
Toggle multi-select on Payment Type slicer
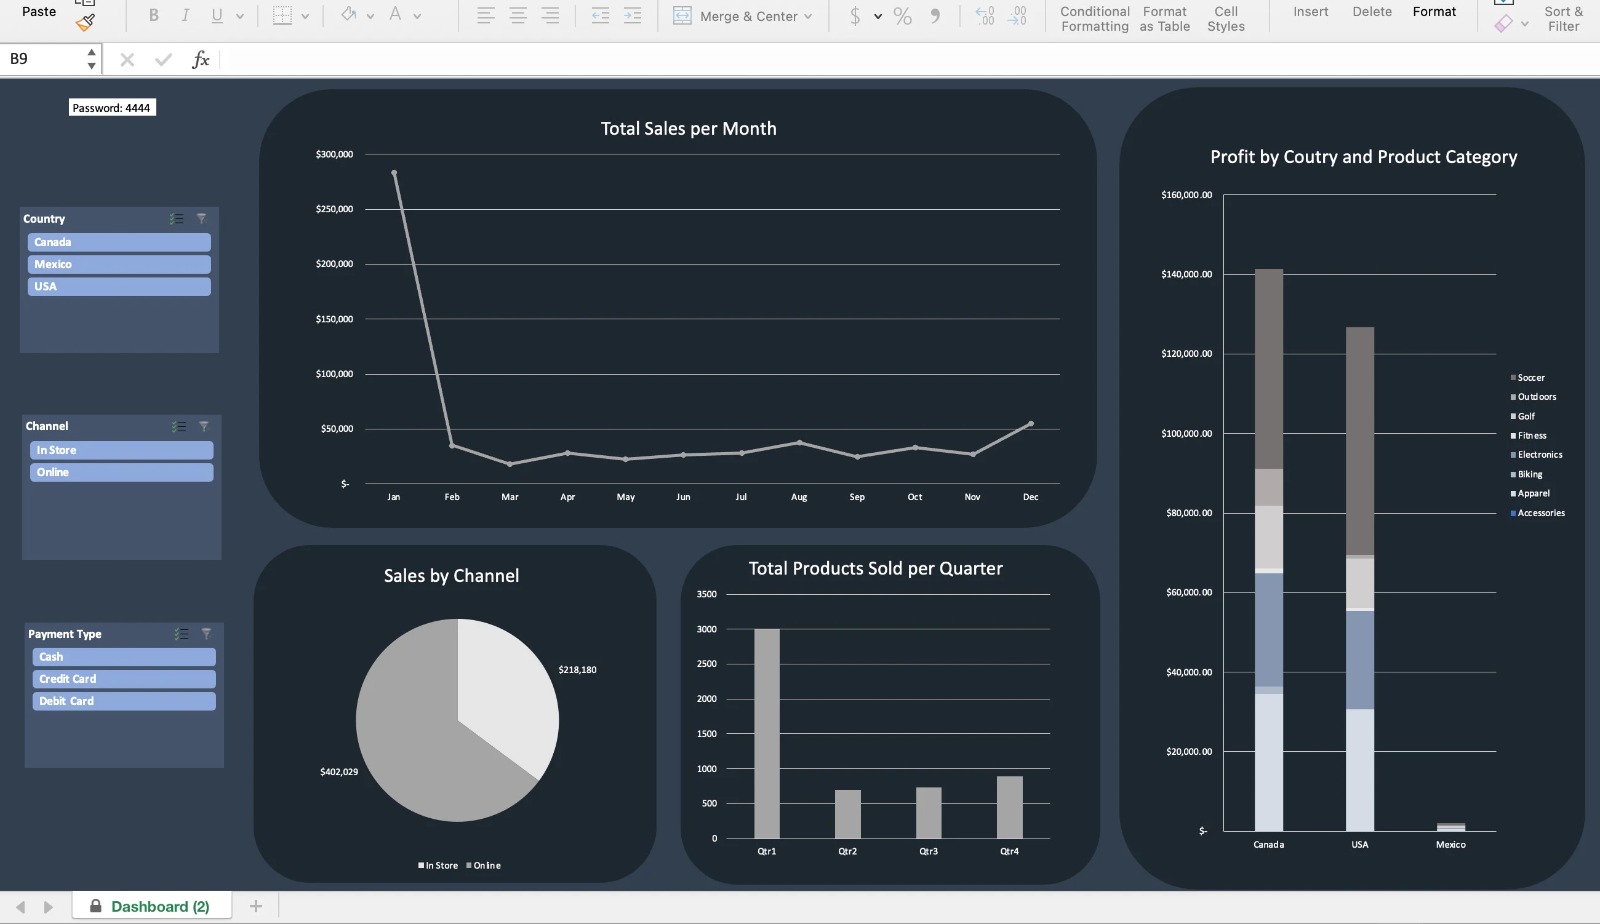click(x=181, y=634)
